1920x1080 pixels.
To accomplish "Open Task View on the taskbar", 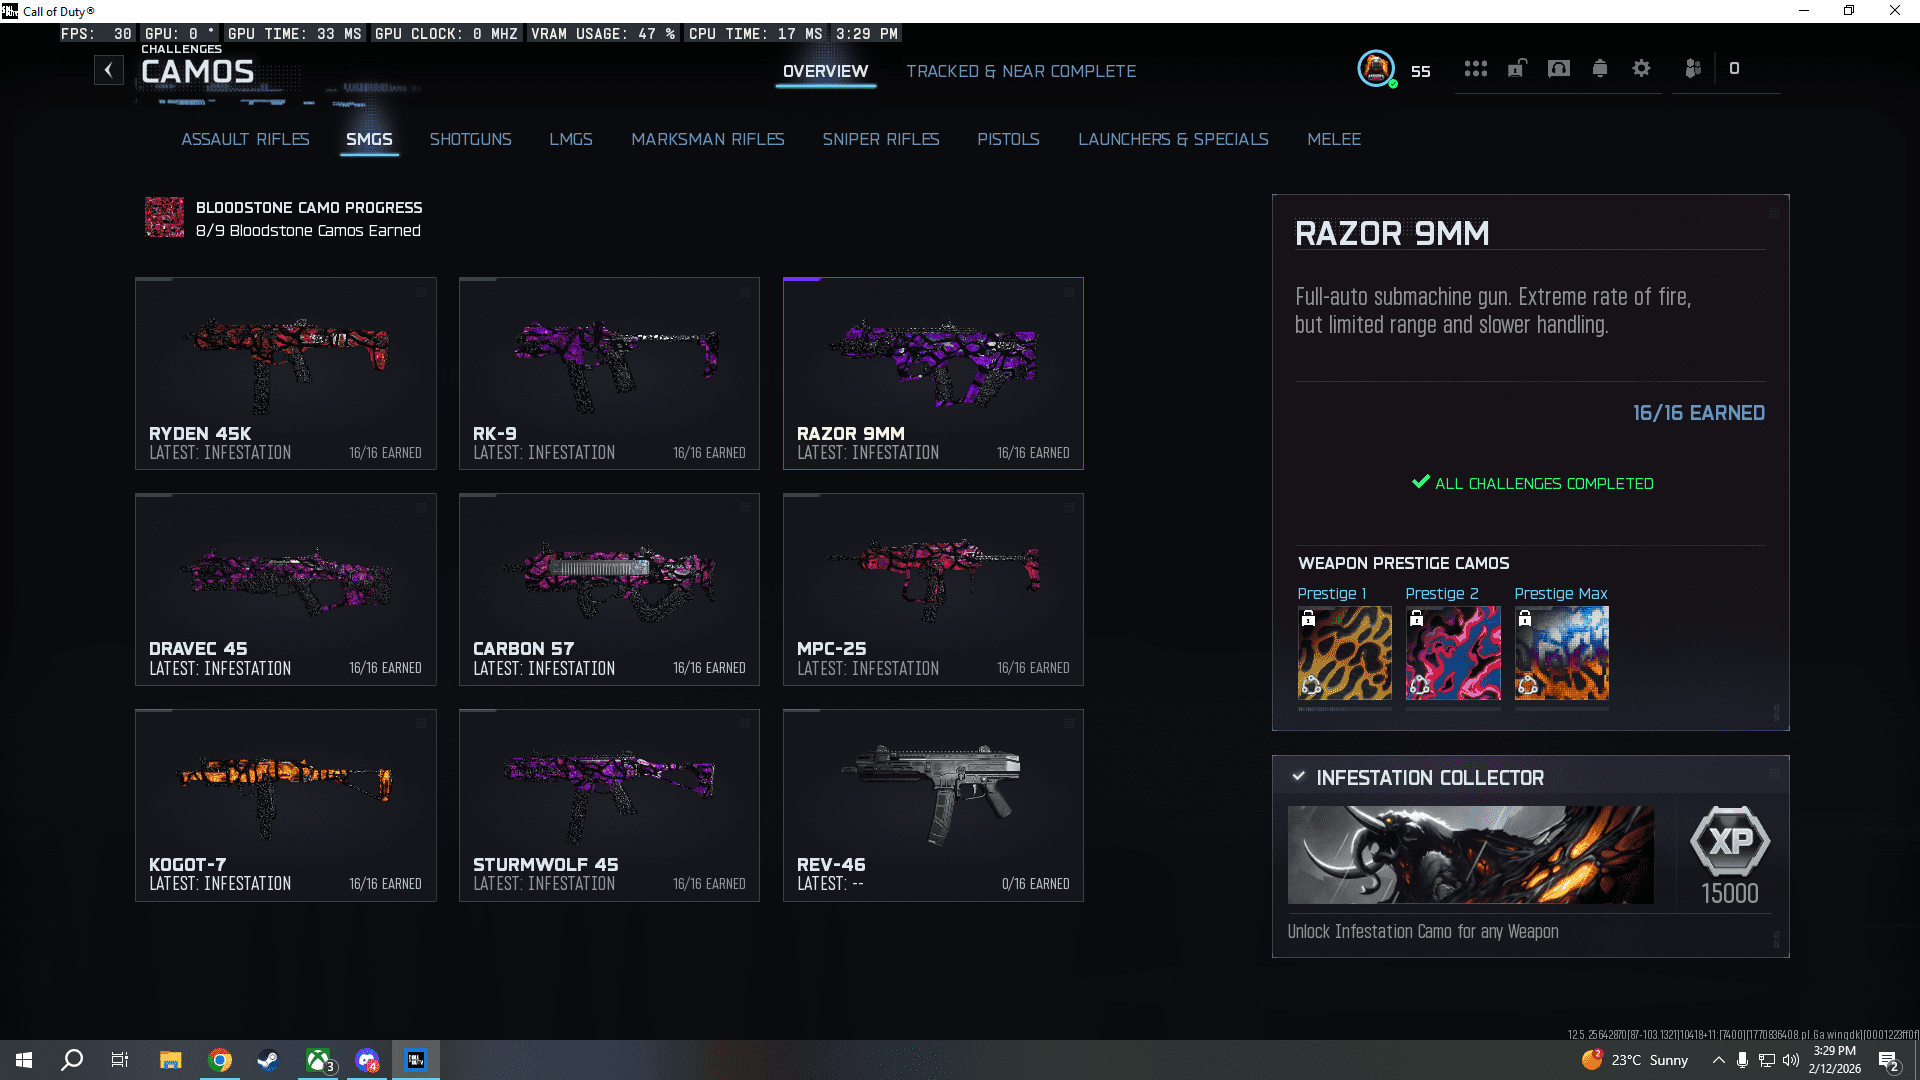I will point(120,1060).
